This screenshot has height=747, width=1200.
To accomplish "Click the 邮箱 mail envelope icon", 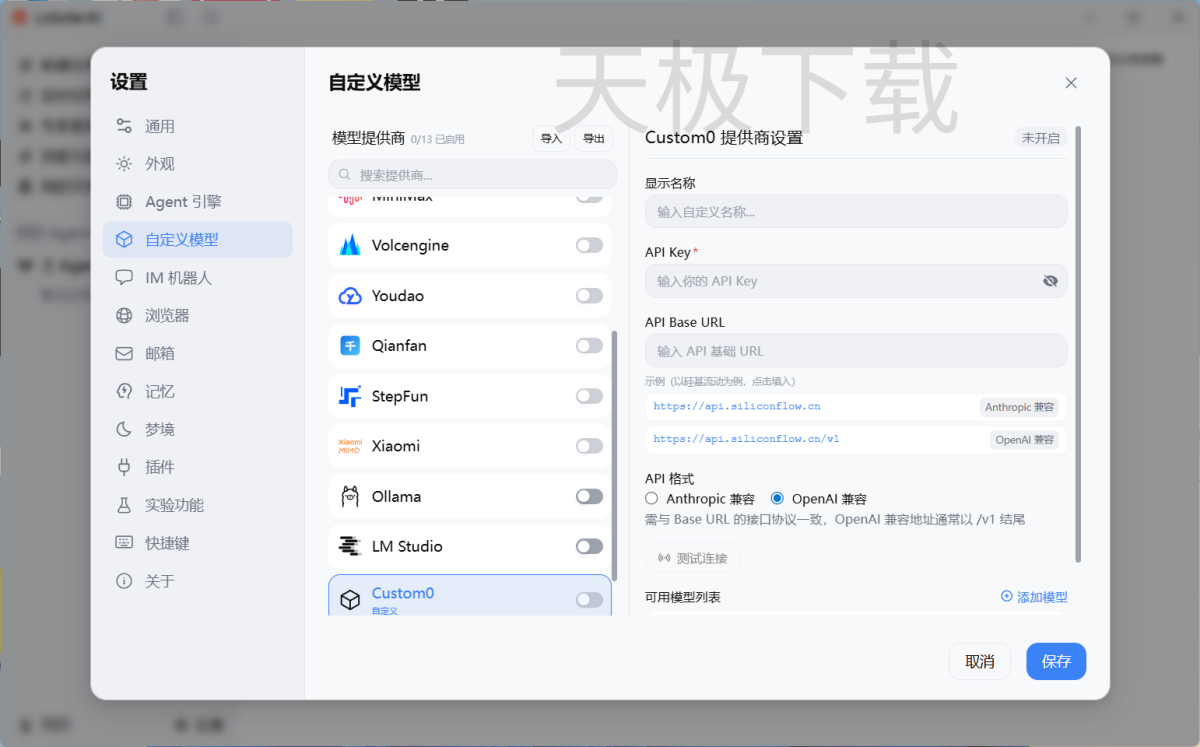I will (x=124, y=354).
